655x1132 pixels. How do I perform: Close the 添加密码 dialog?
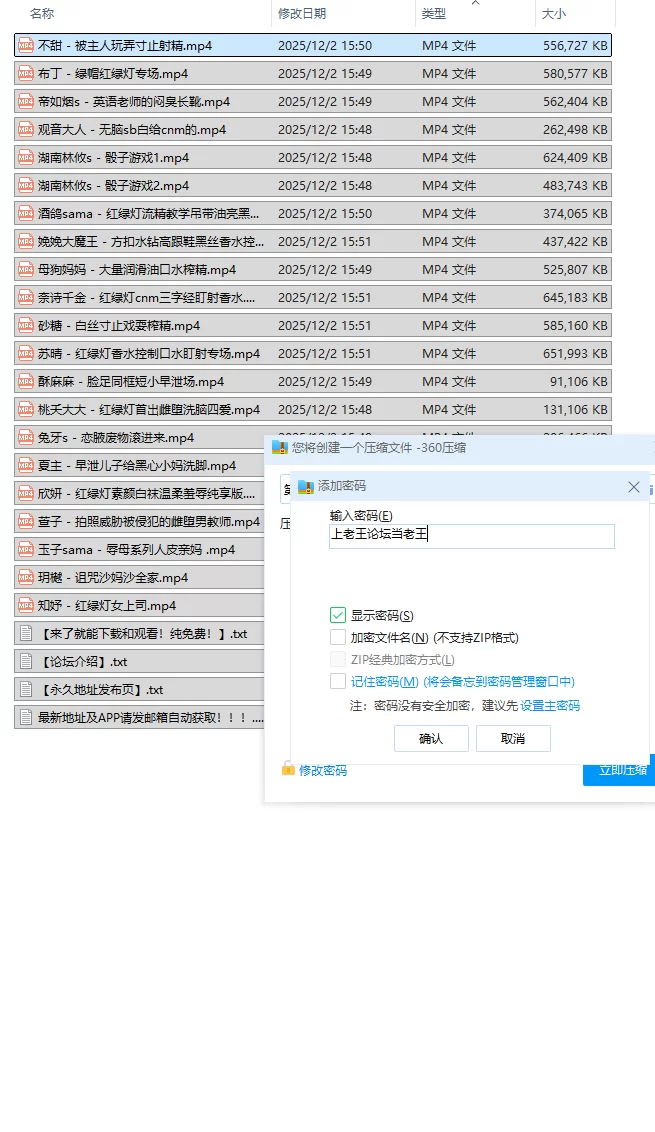click(x=634, y=487)
